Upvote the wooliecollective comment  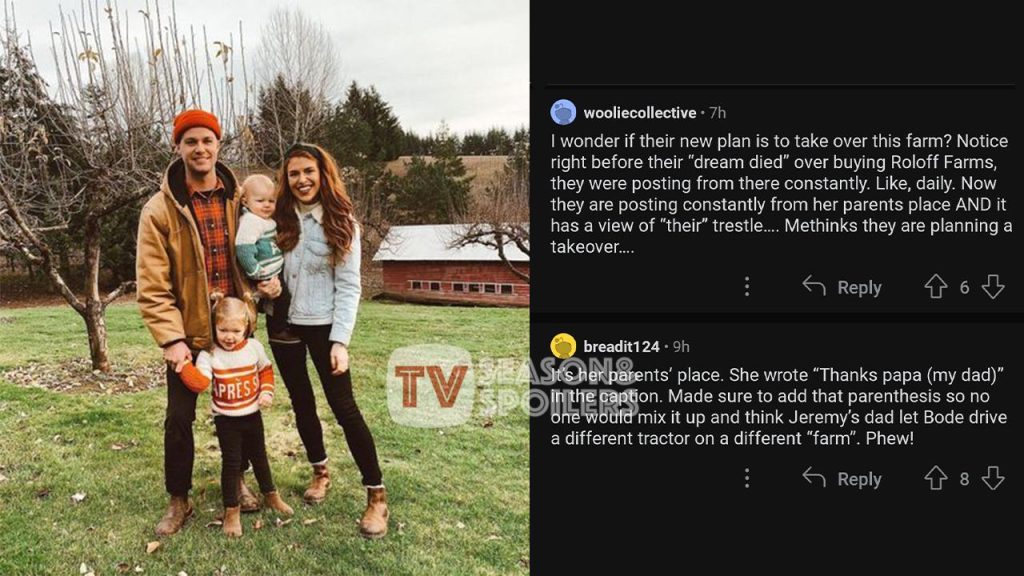935,287
